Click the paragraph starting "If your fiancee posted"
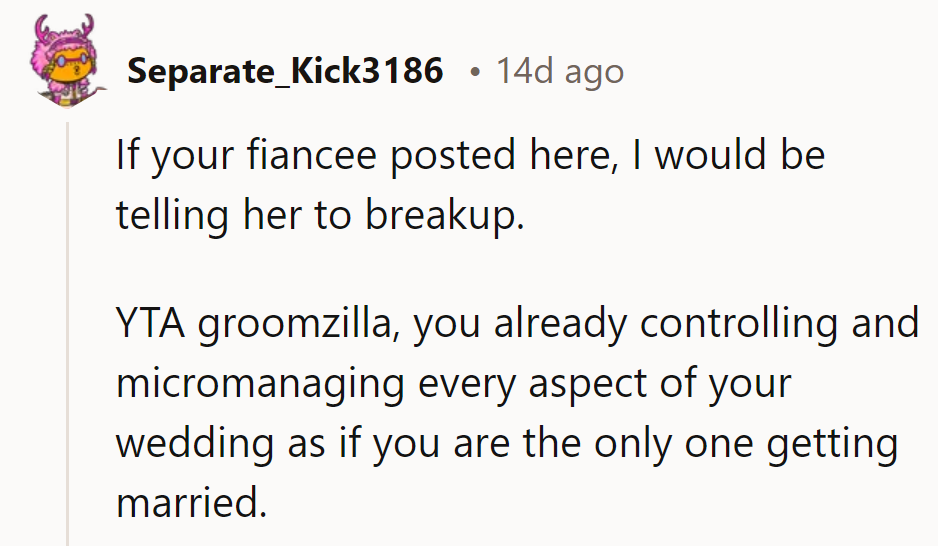Image resolution: width=938 pixels, height=546 pixels. pos(470,186)
